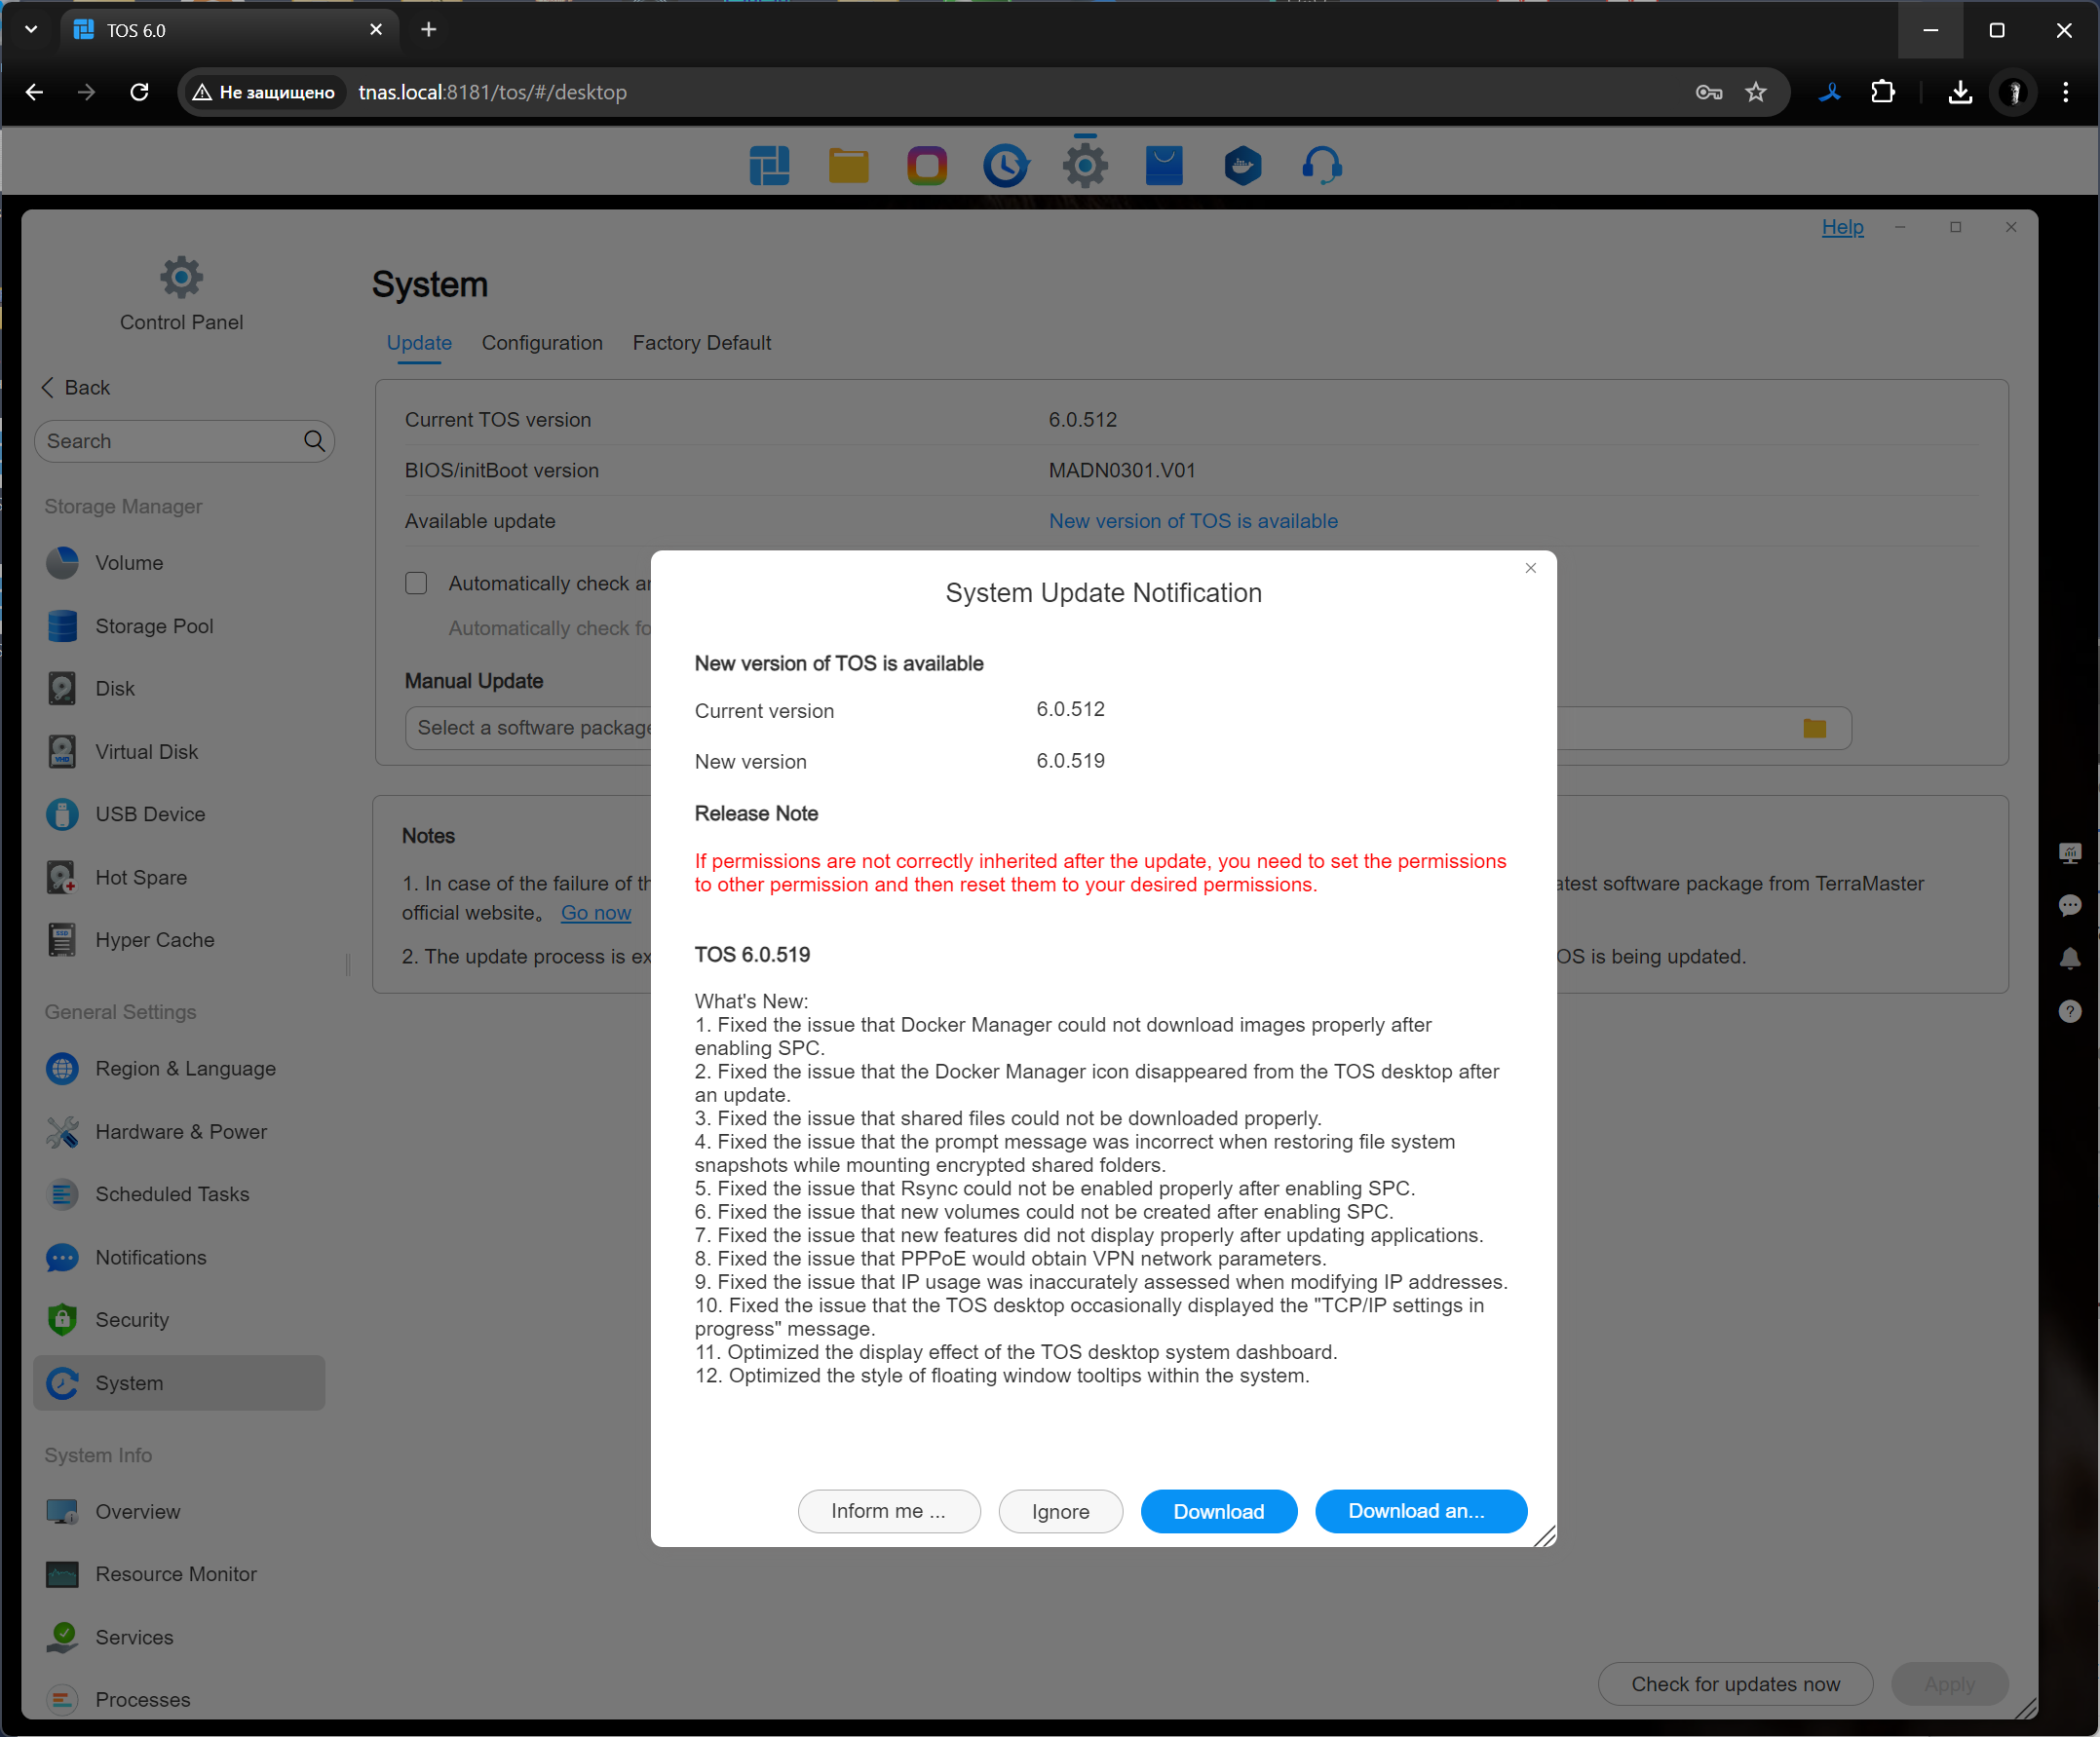
Task: Click the notification bell icon on right edge
Action: point(2069,958)
